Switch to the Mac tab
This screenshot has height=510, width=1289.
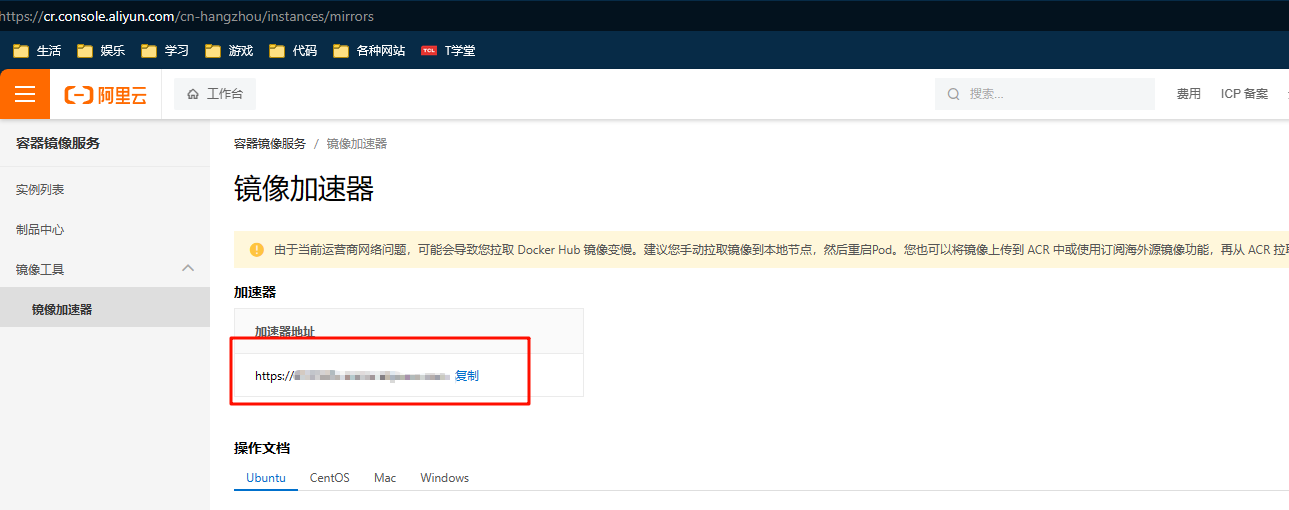click(385, 478)
